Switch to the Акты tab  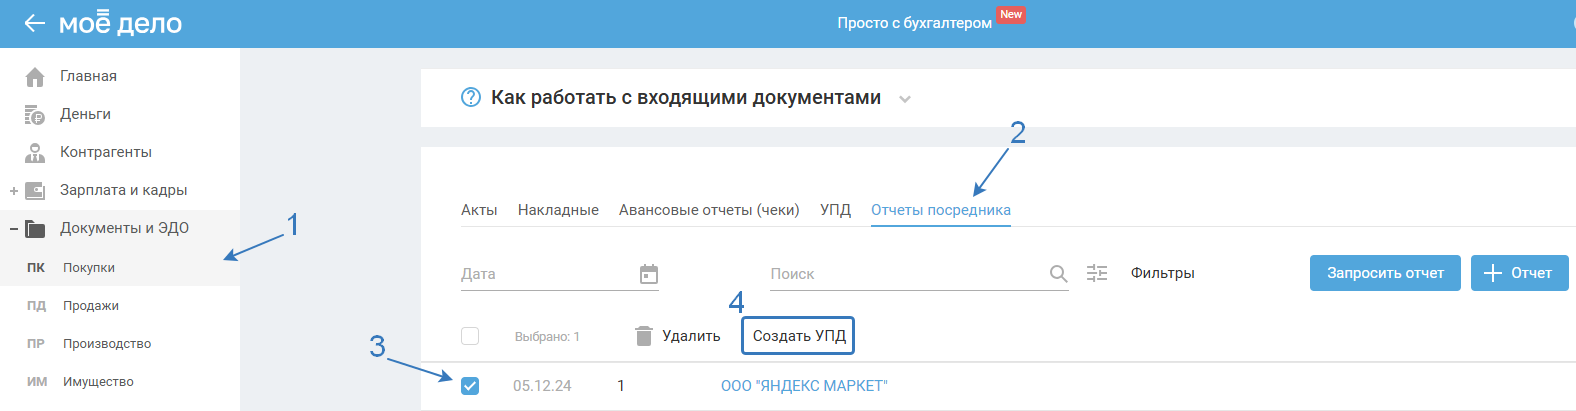[x=479, y=210]
